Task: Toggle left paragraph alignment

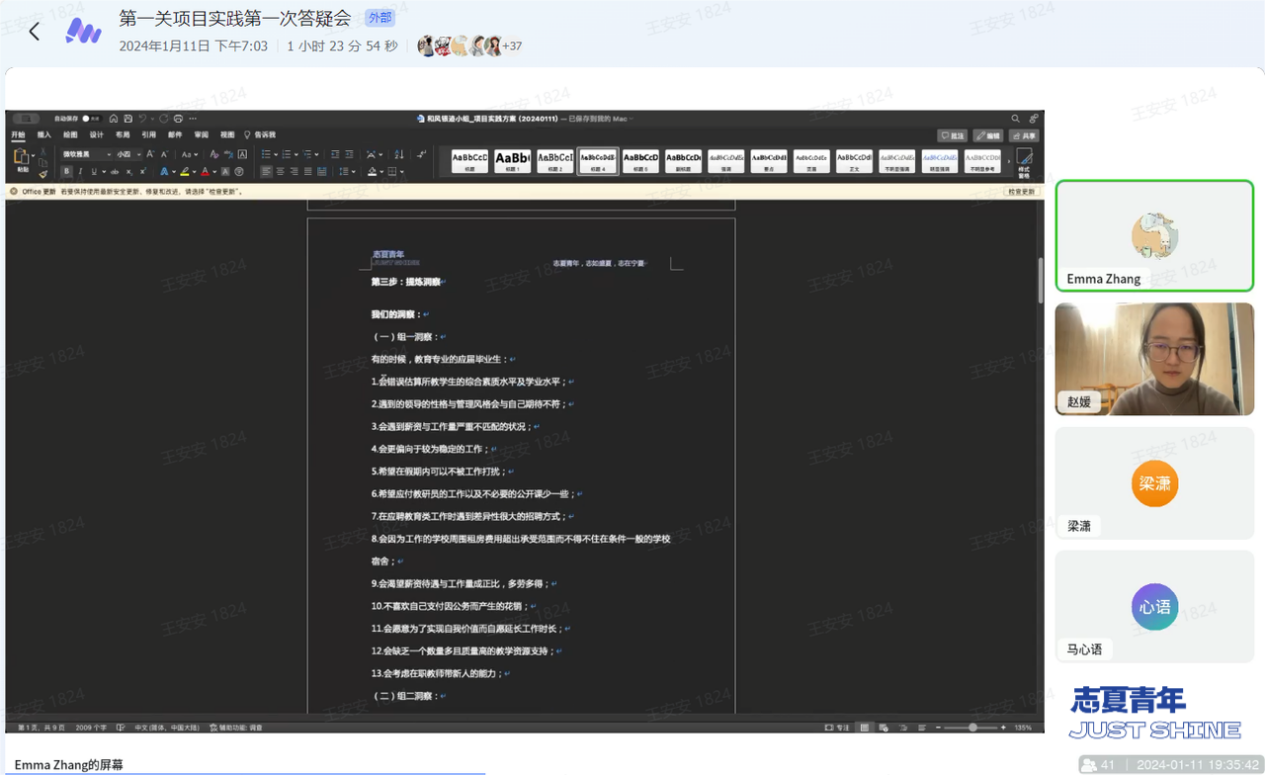Action: [266, 172]
